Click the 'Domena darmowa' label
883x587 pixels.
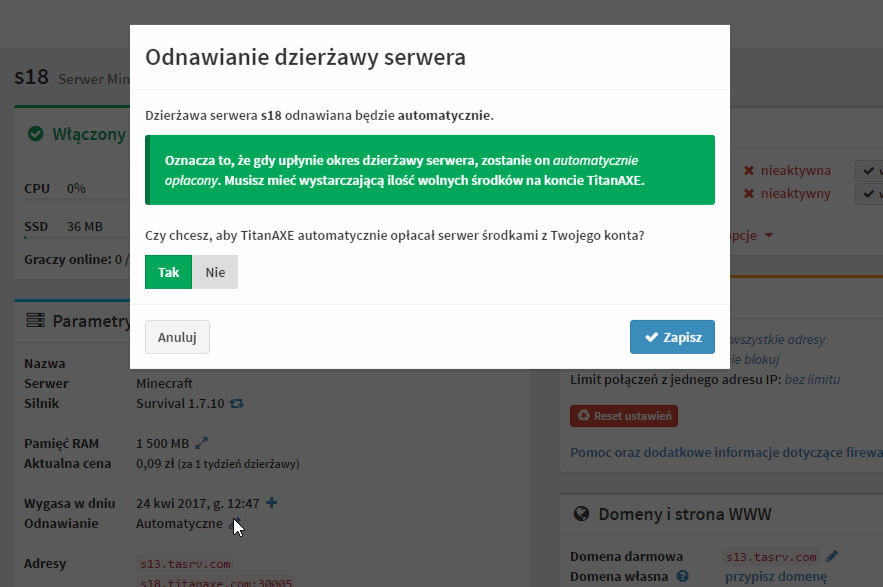(x=626, y=557)
